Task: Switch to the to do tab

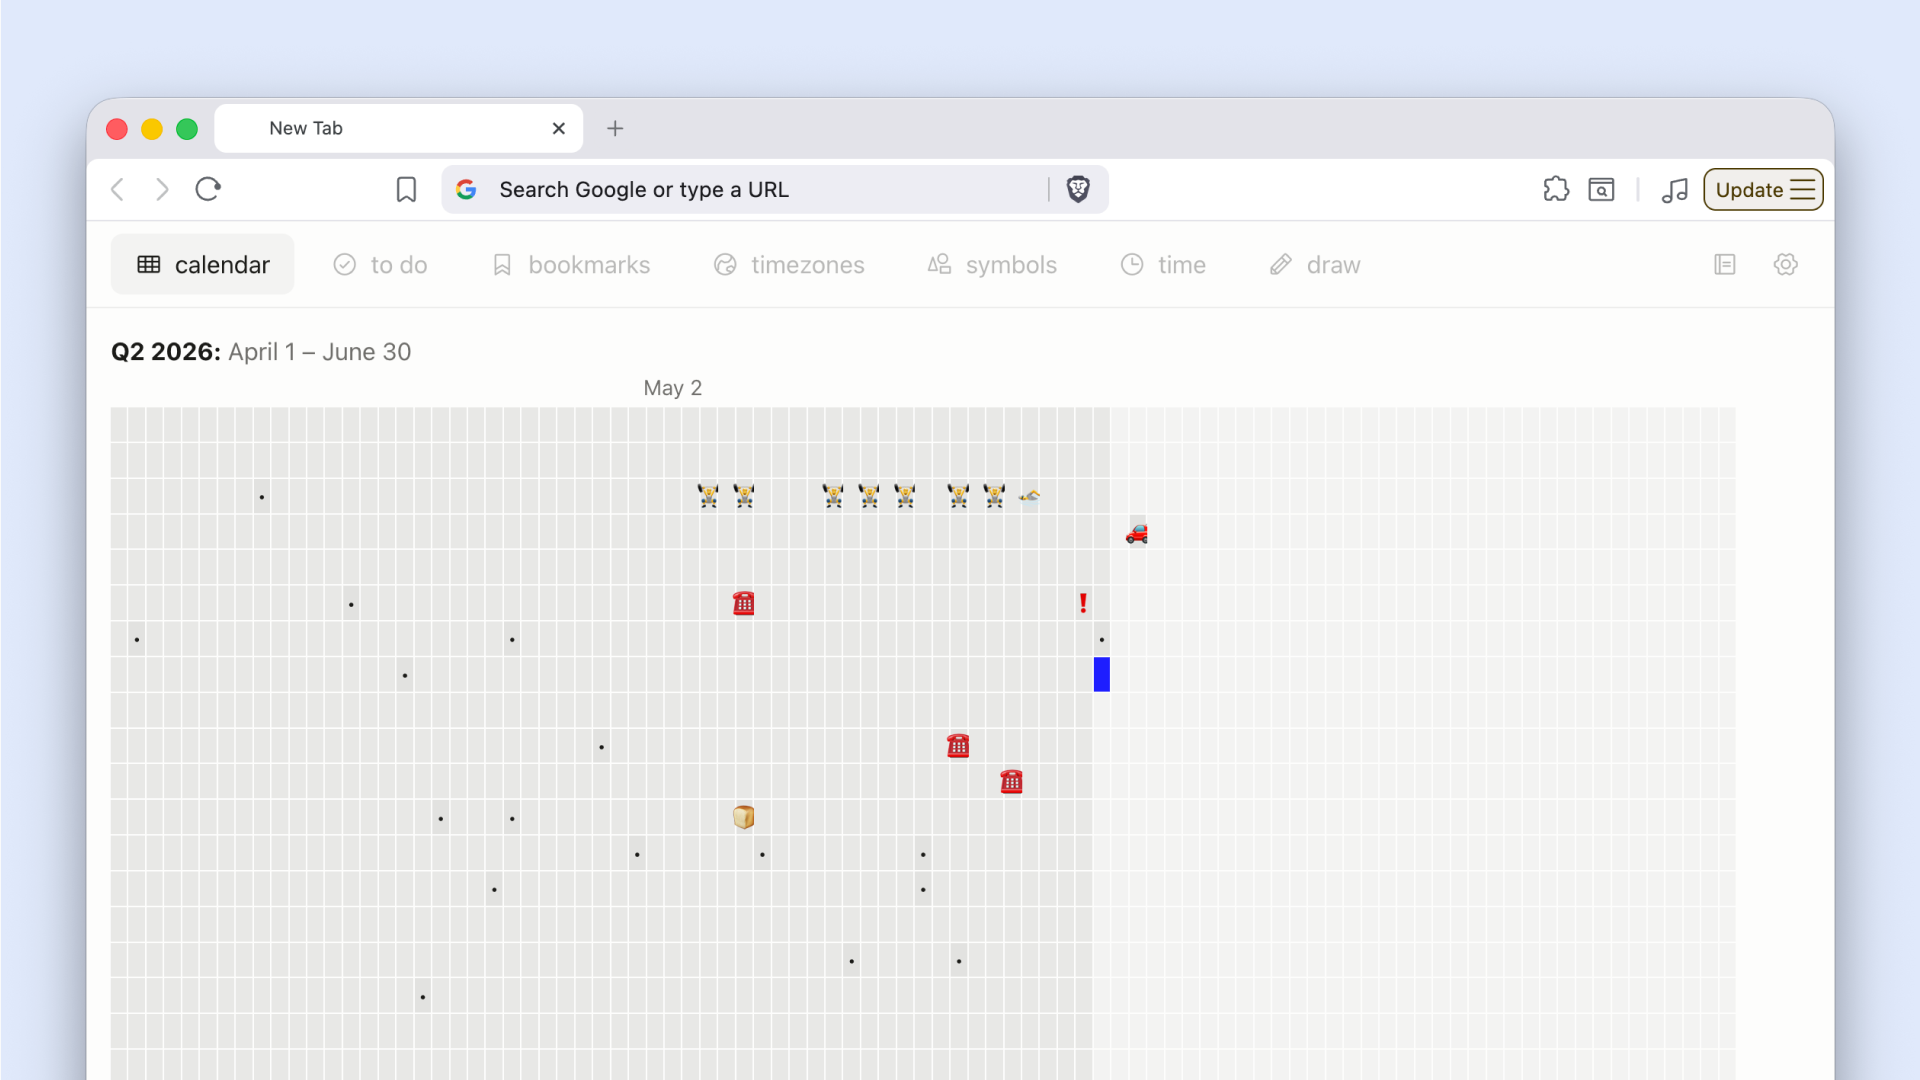Action: [x=380, y=264]
